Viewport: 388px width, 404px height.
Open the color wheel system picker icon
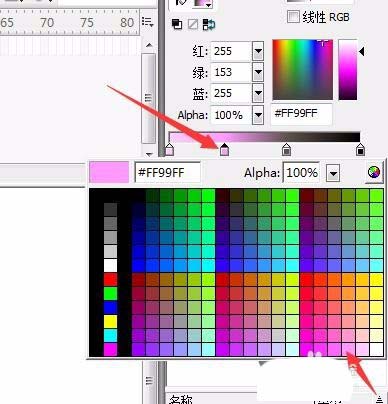click(374, 172)
